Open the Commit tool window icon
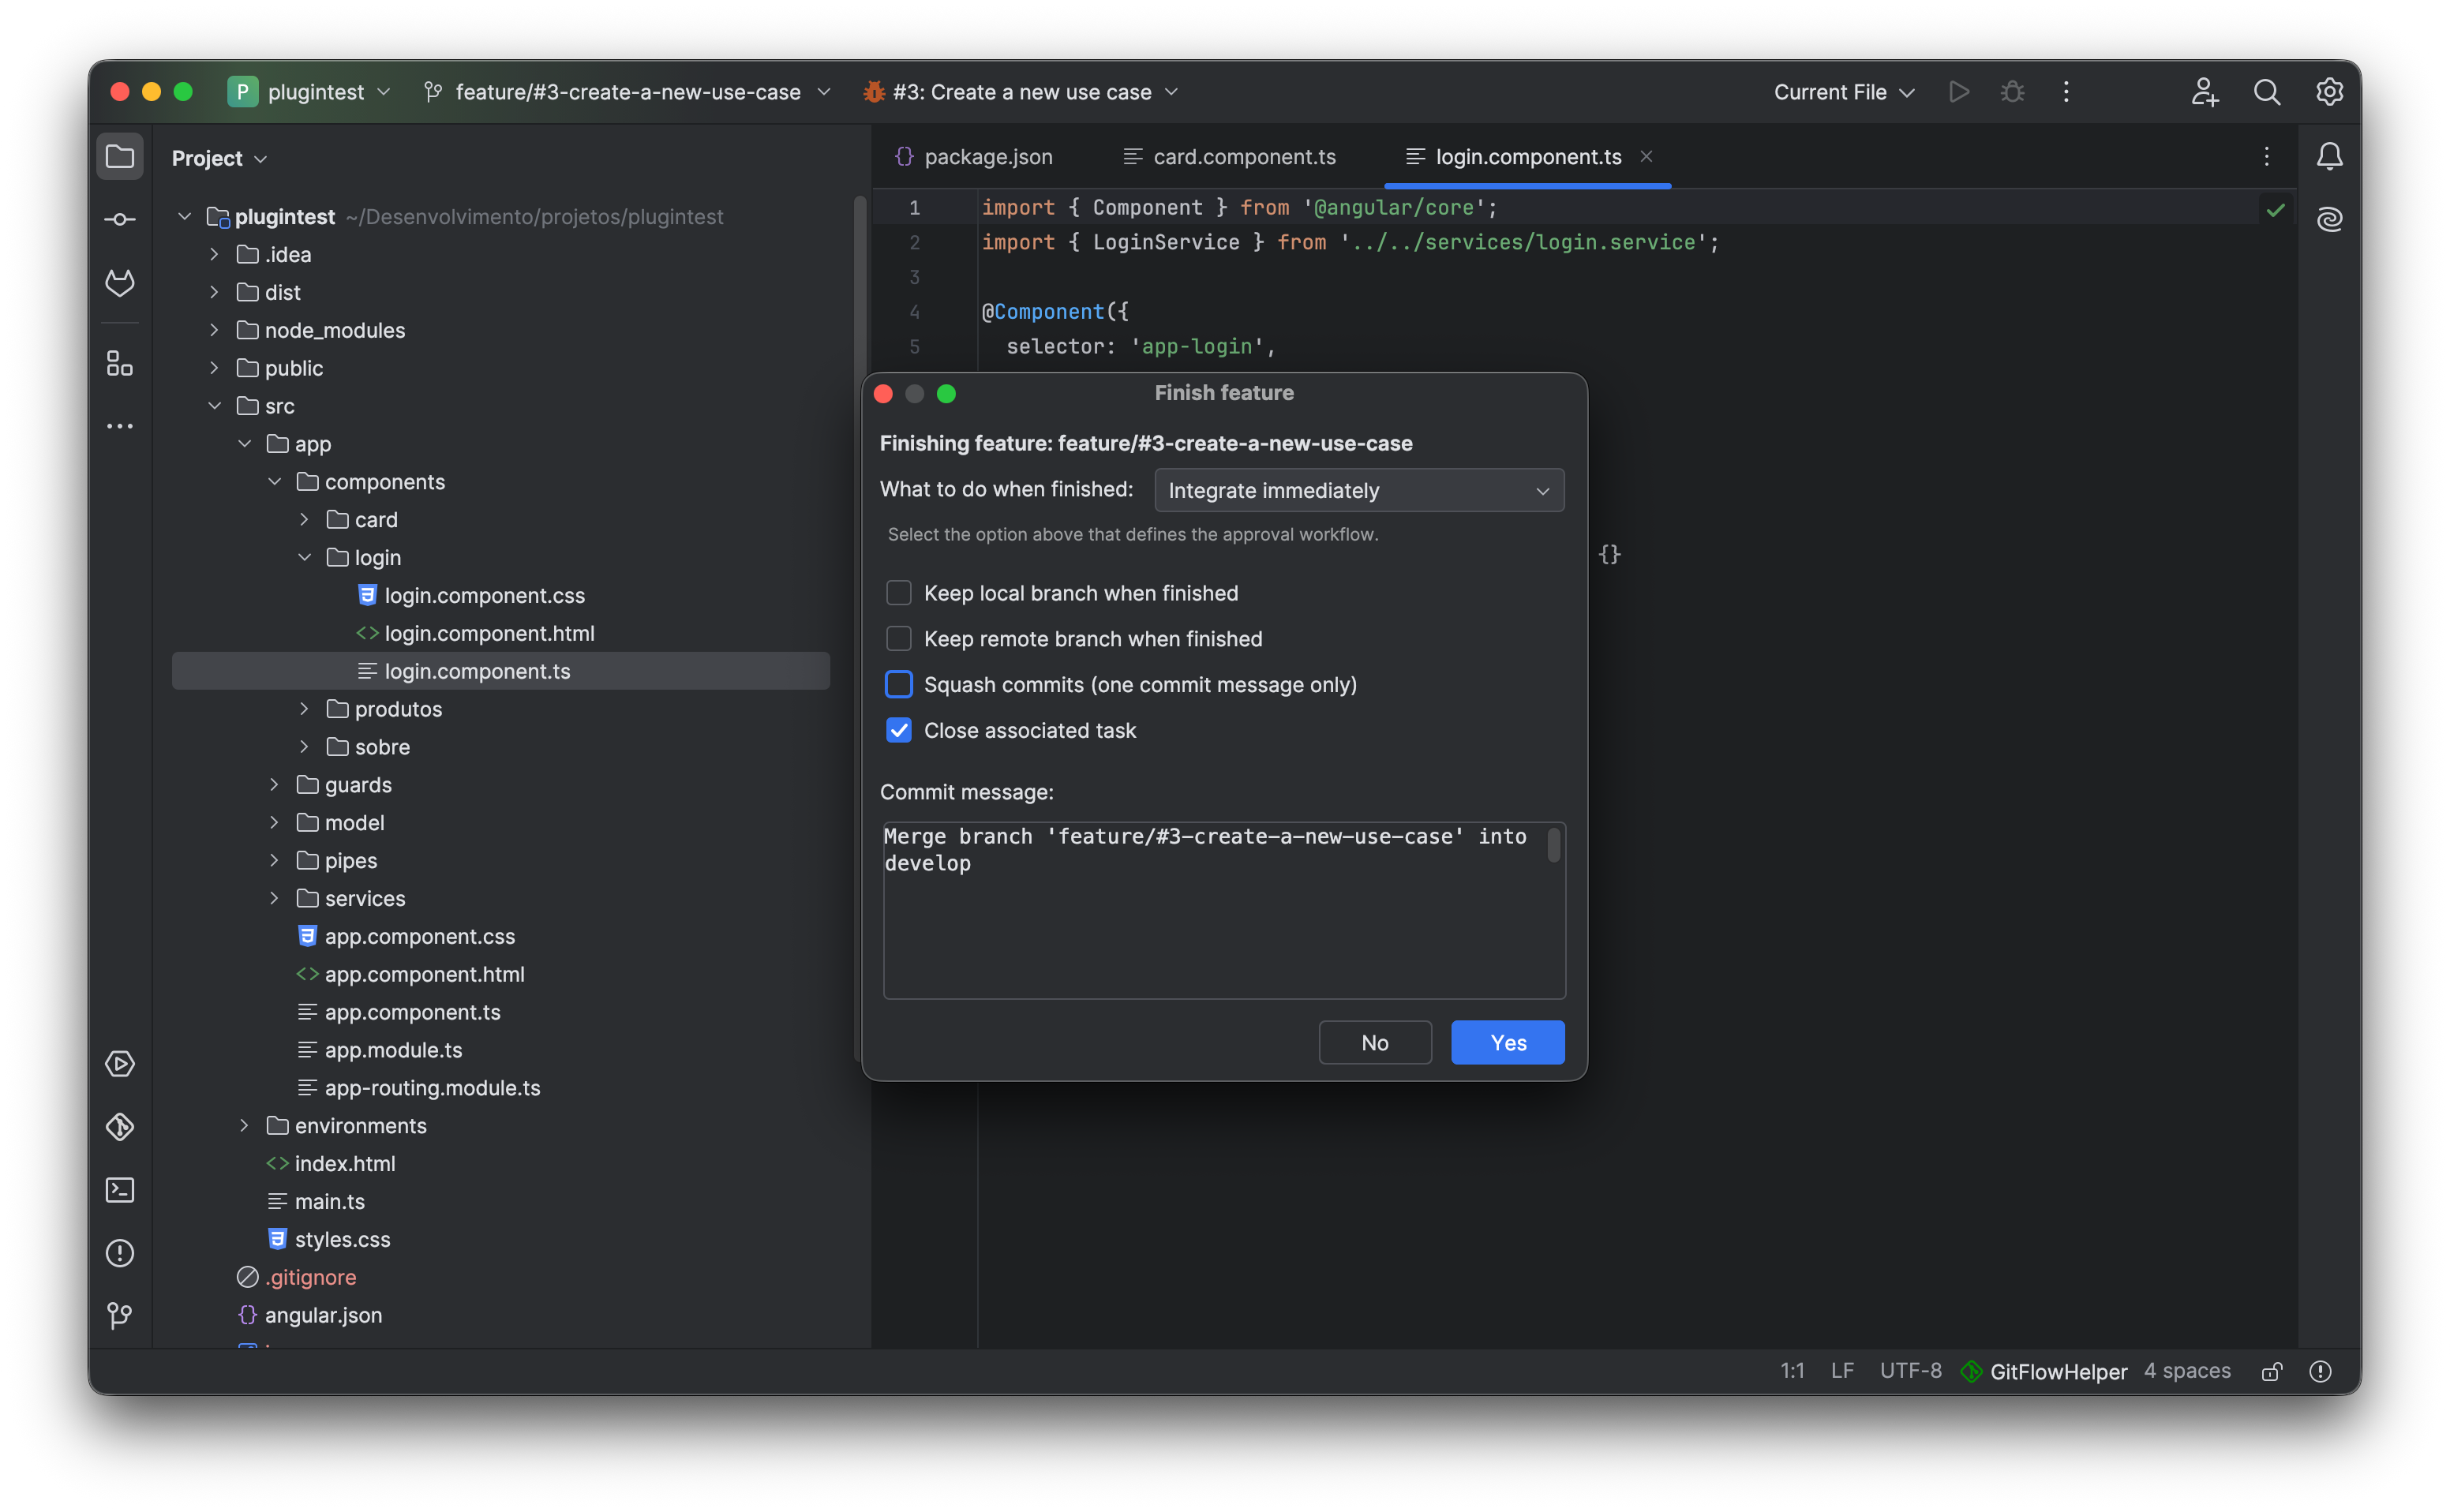Viewport: 2450px width, 1512px height. 120,220
